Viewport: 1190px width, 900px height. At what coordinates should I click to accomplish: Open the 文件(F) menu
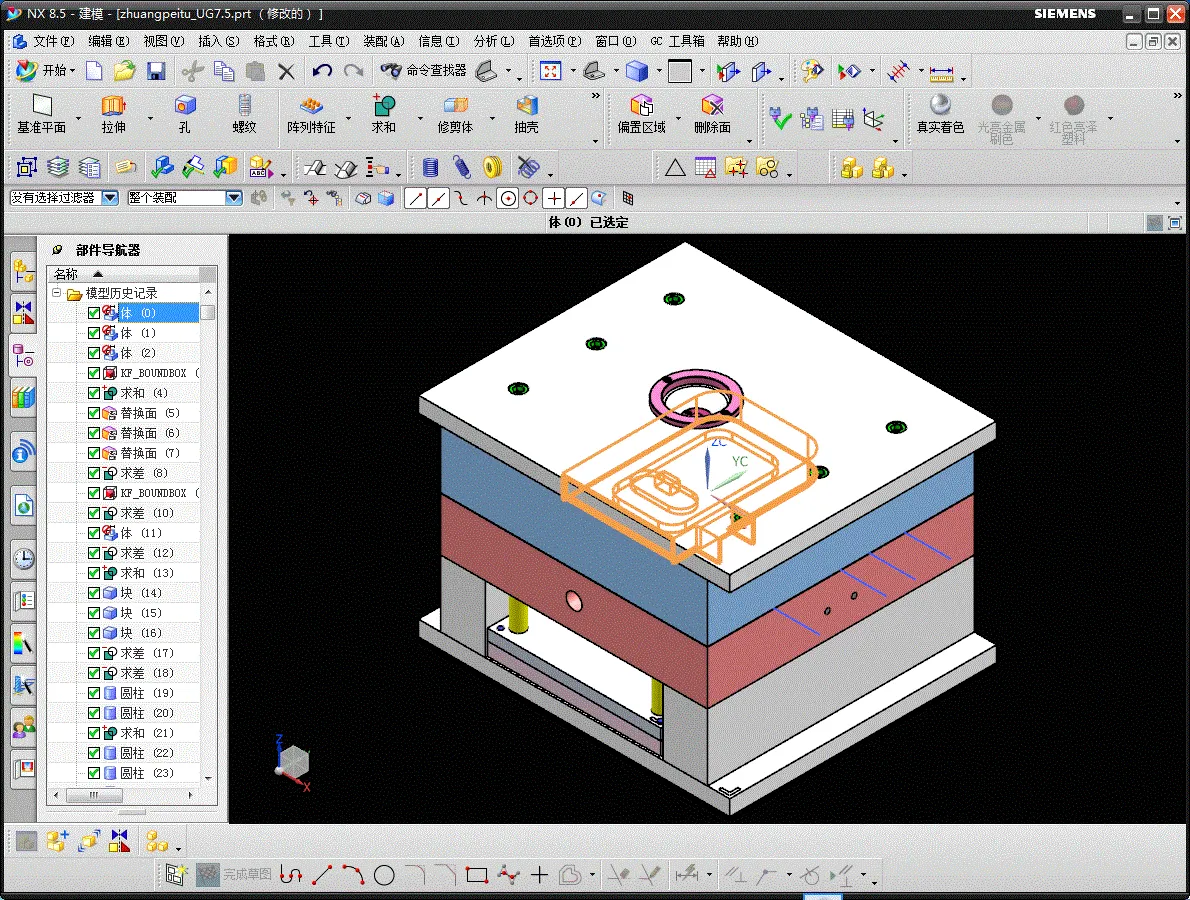[53, 41]
